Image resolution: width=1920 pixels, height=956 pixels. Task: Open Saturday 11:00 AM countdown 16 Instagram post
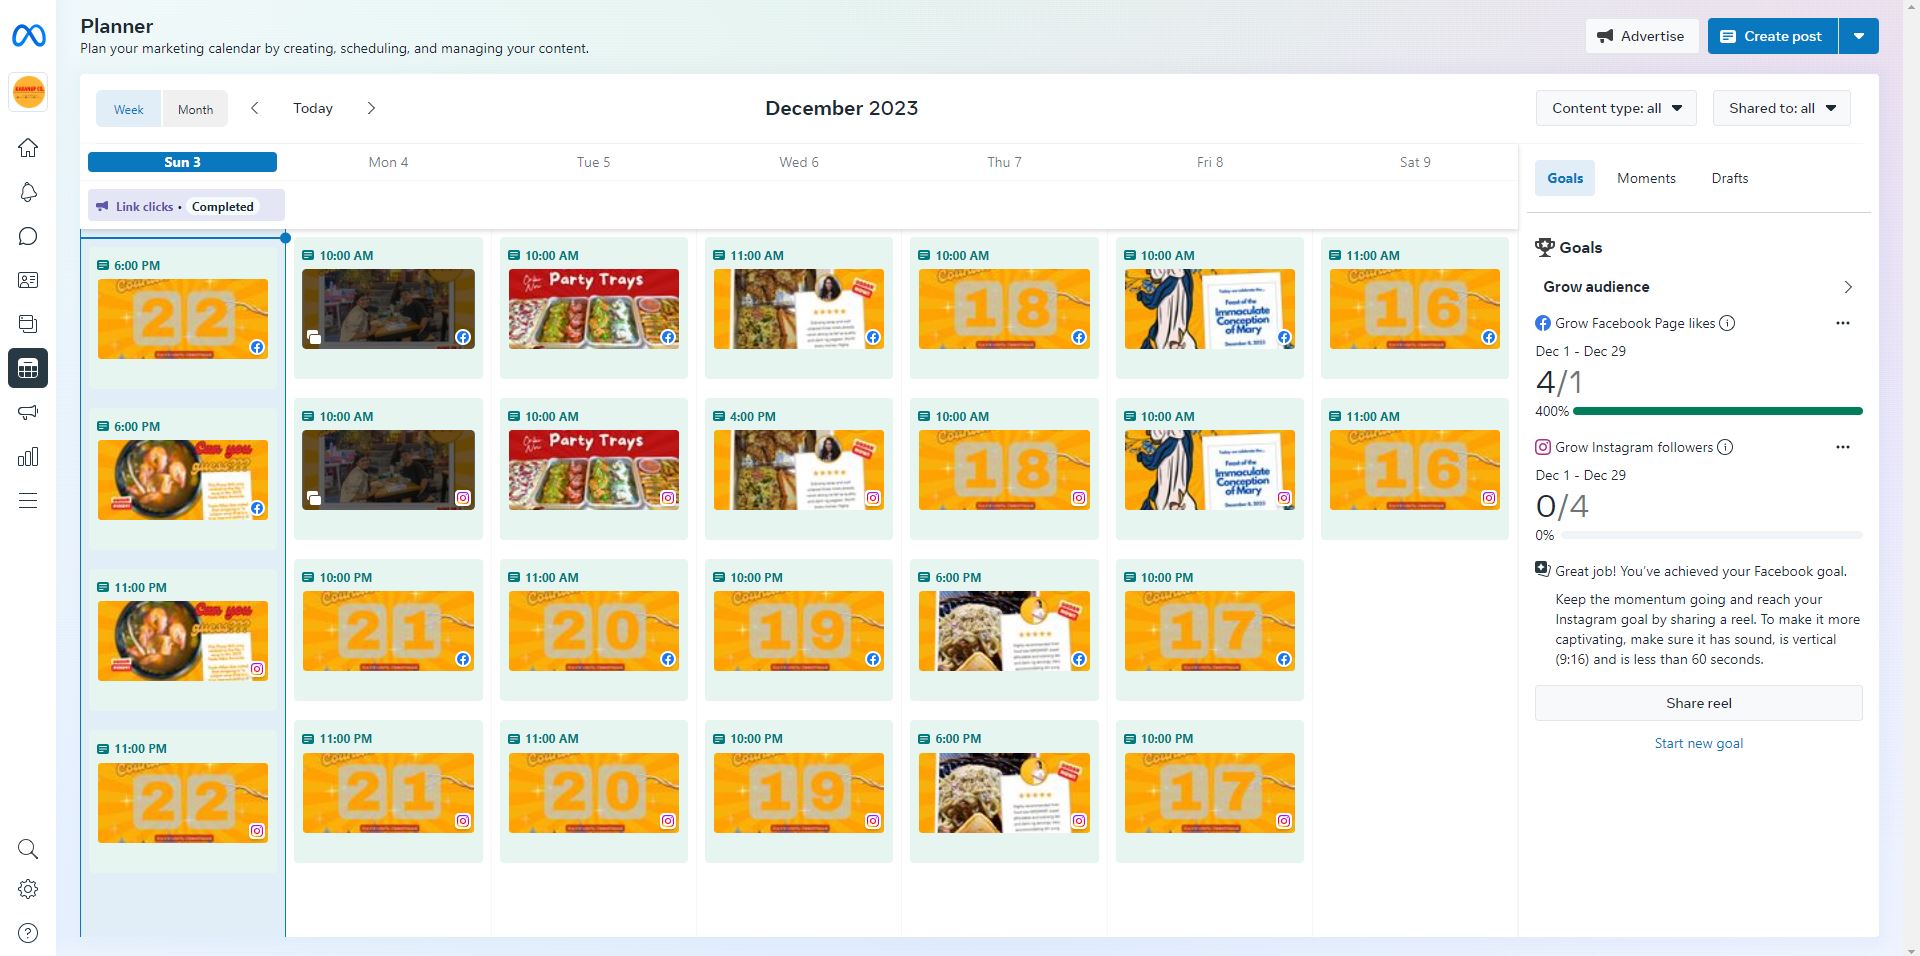click(x=1415, y=469)
